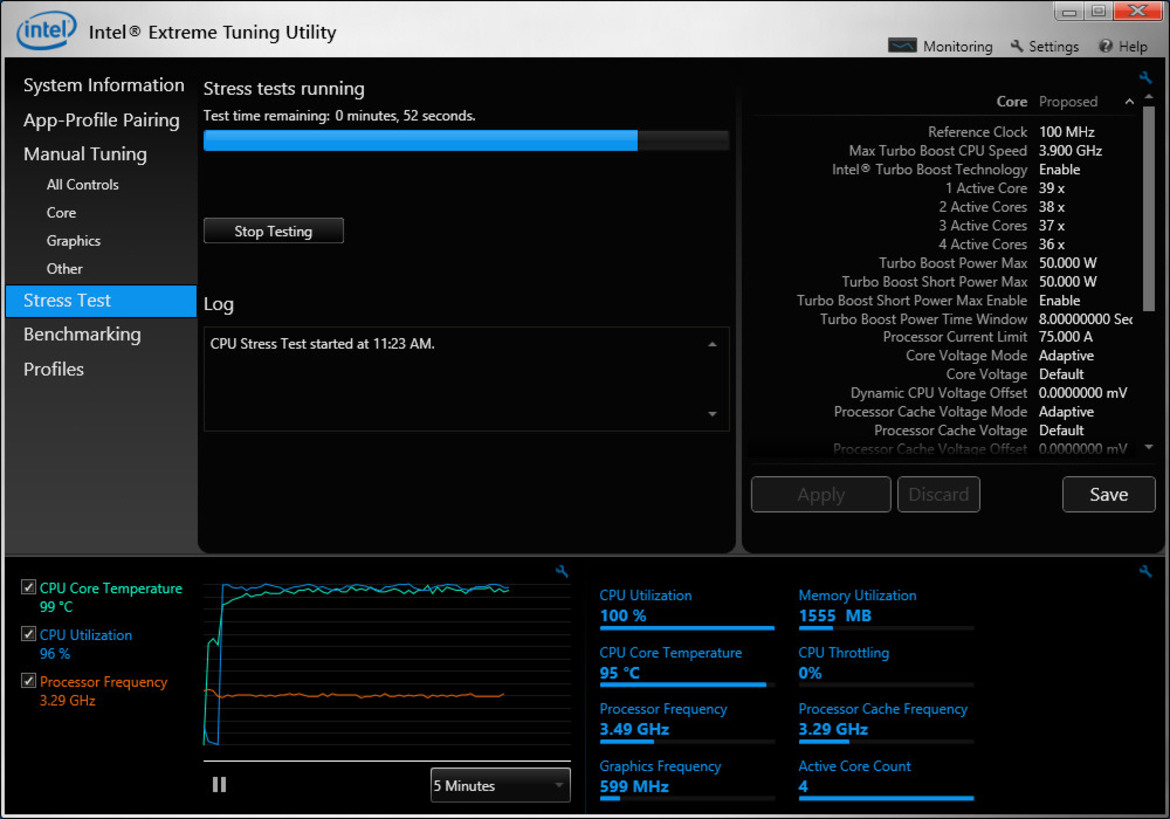Click the Intel logo icon
The height and width of the screenshot is (819, 1170).
(46, 30)
